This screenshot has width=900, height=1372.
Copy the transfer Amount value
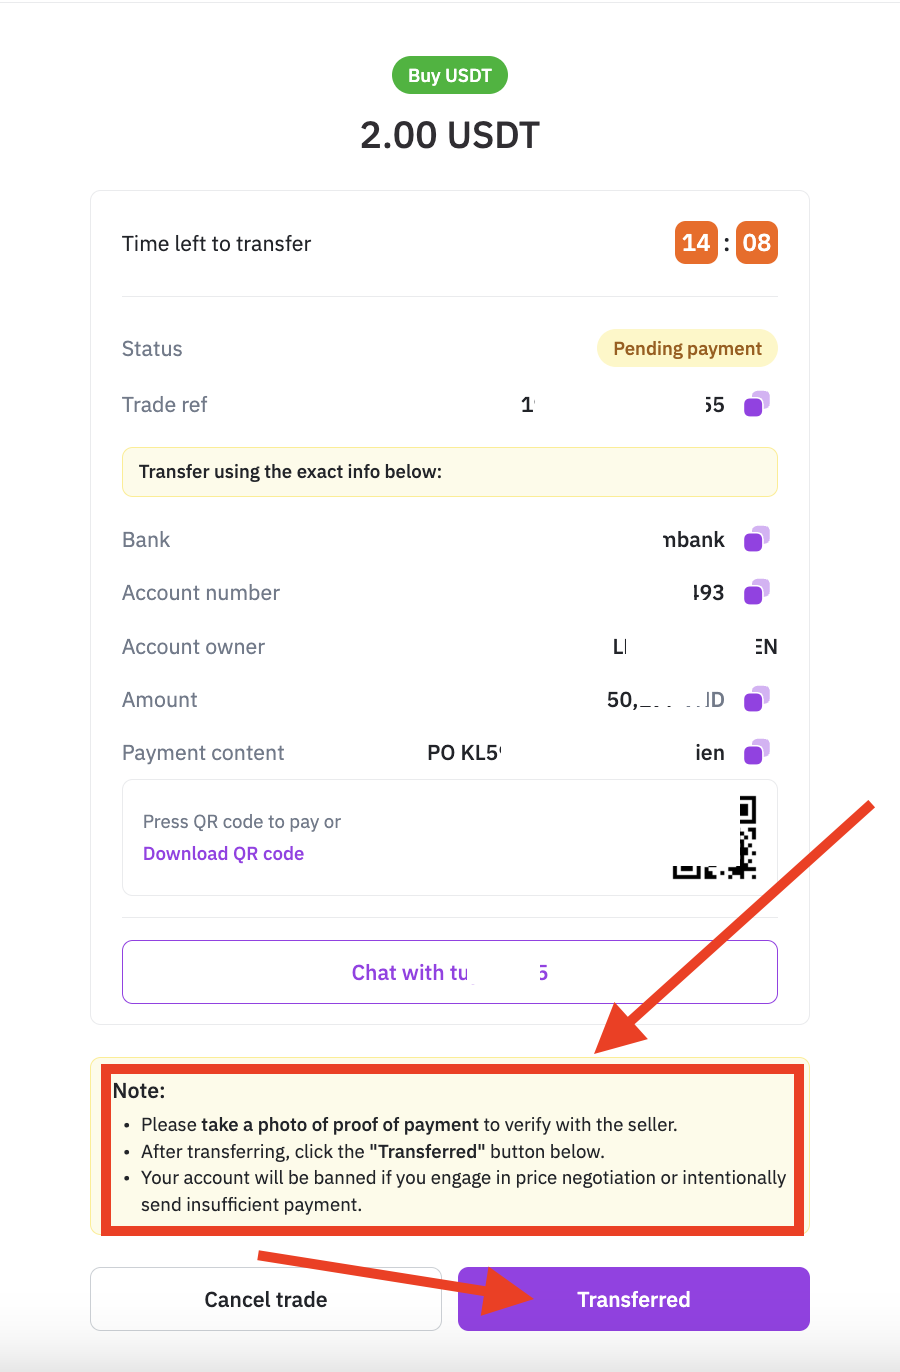756,700
